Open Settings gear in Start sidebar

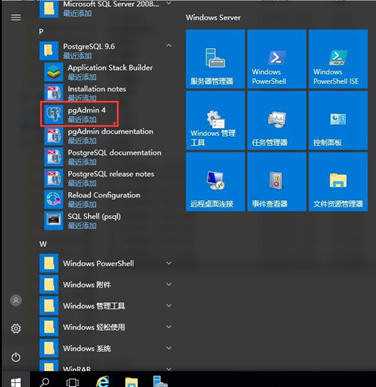point(16,329)
